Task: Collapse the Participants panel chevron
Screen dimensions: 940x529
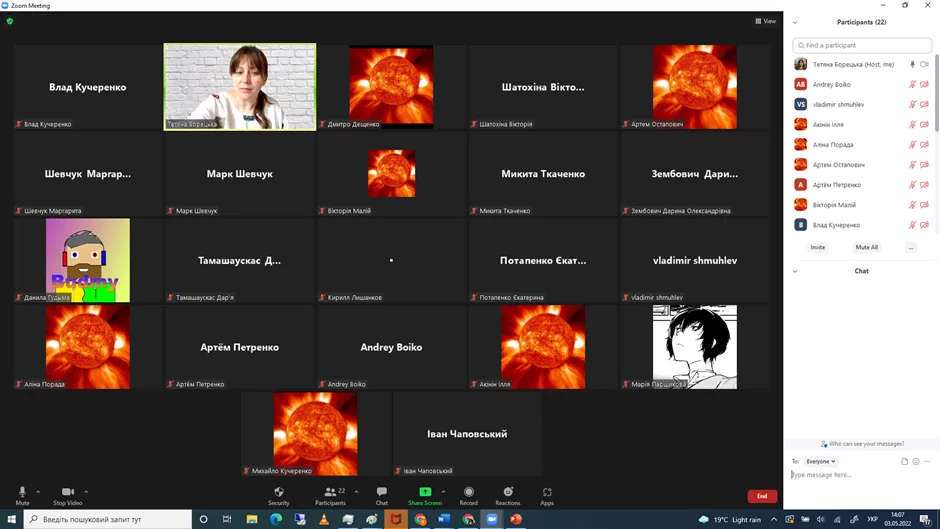Action: [795, 22]
